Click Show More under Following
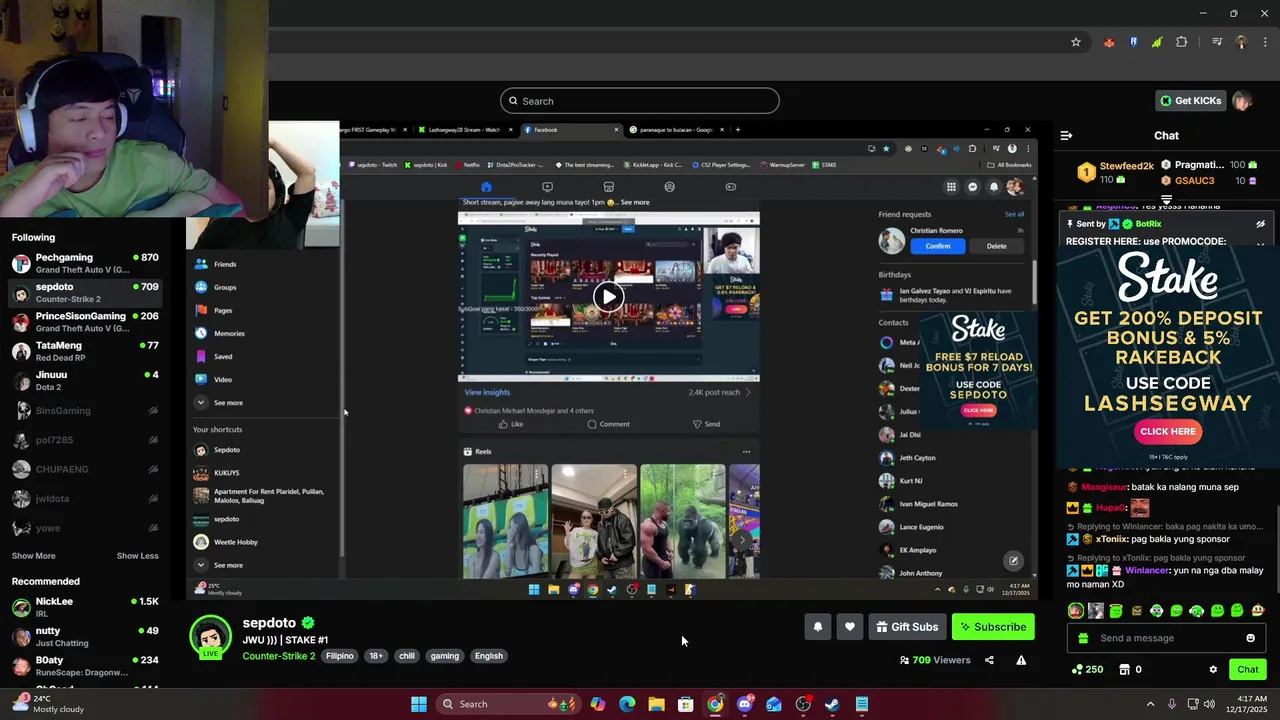The height and width of the screenshot is (720, 1280). [x=34, y=556]
